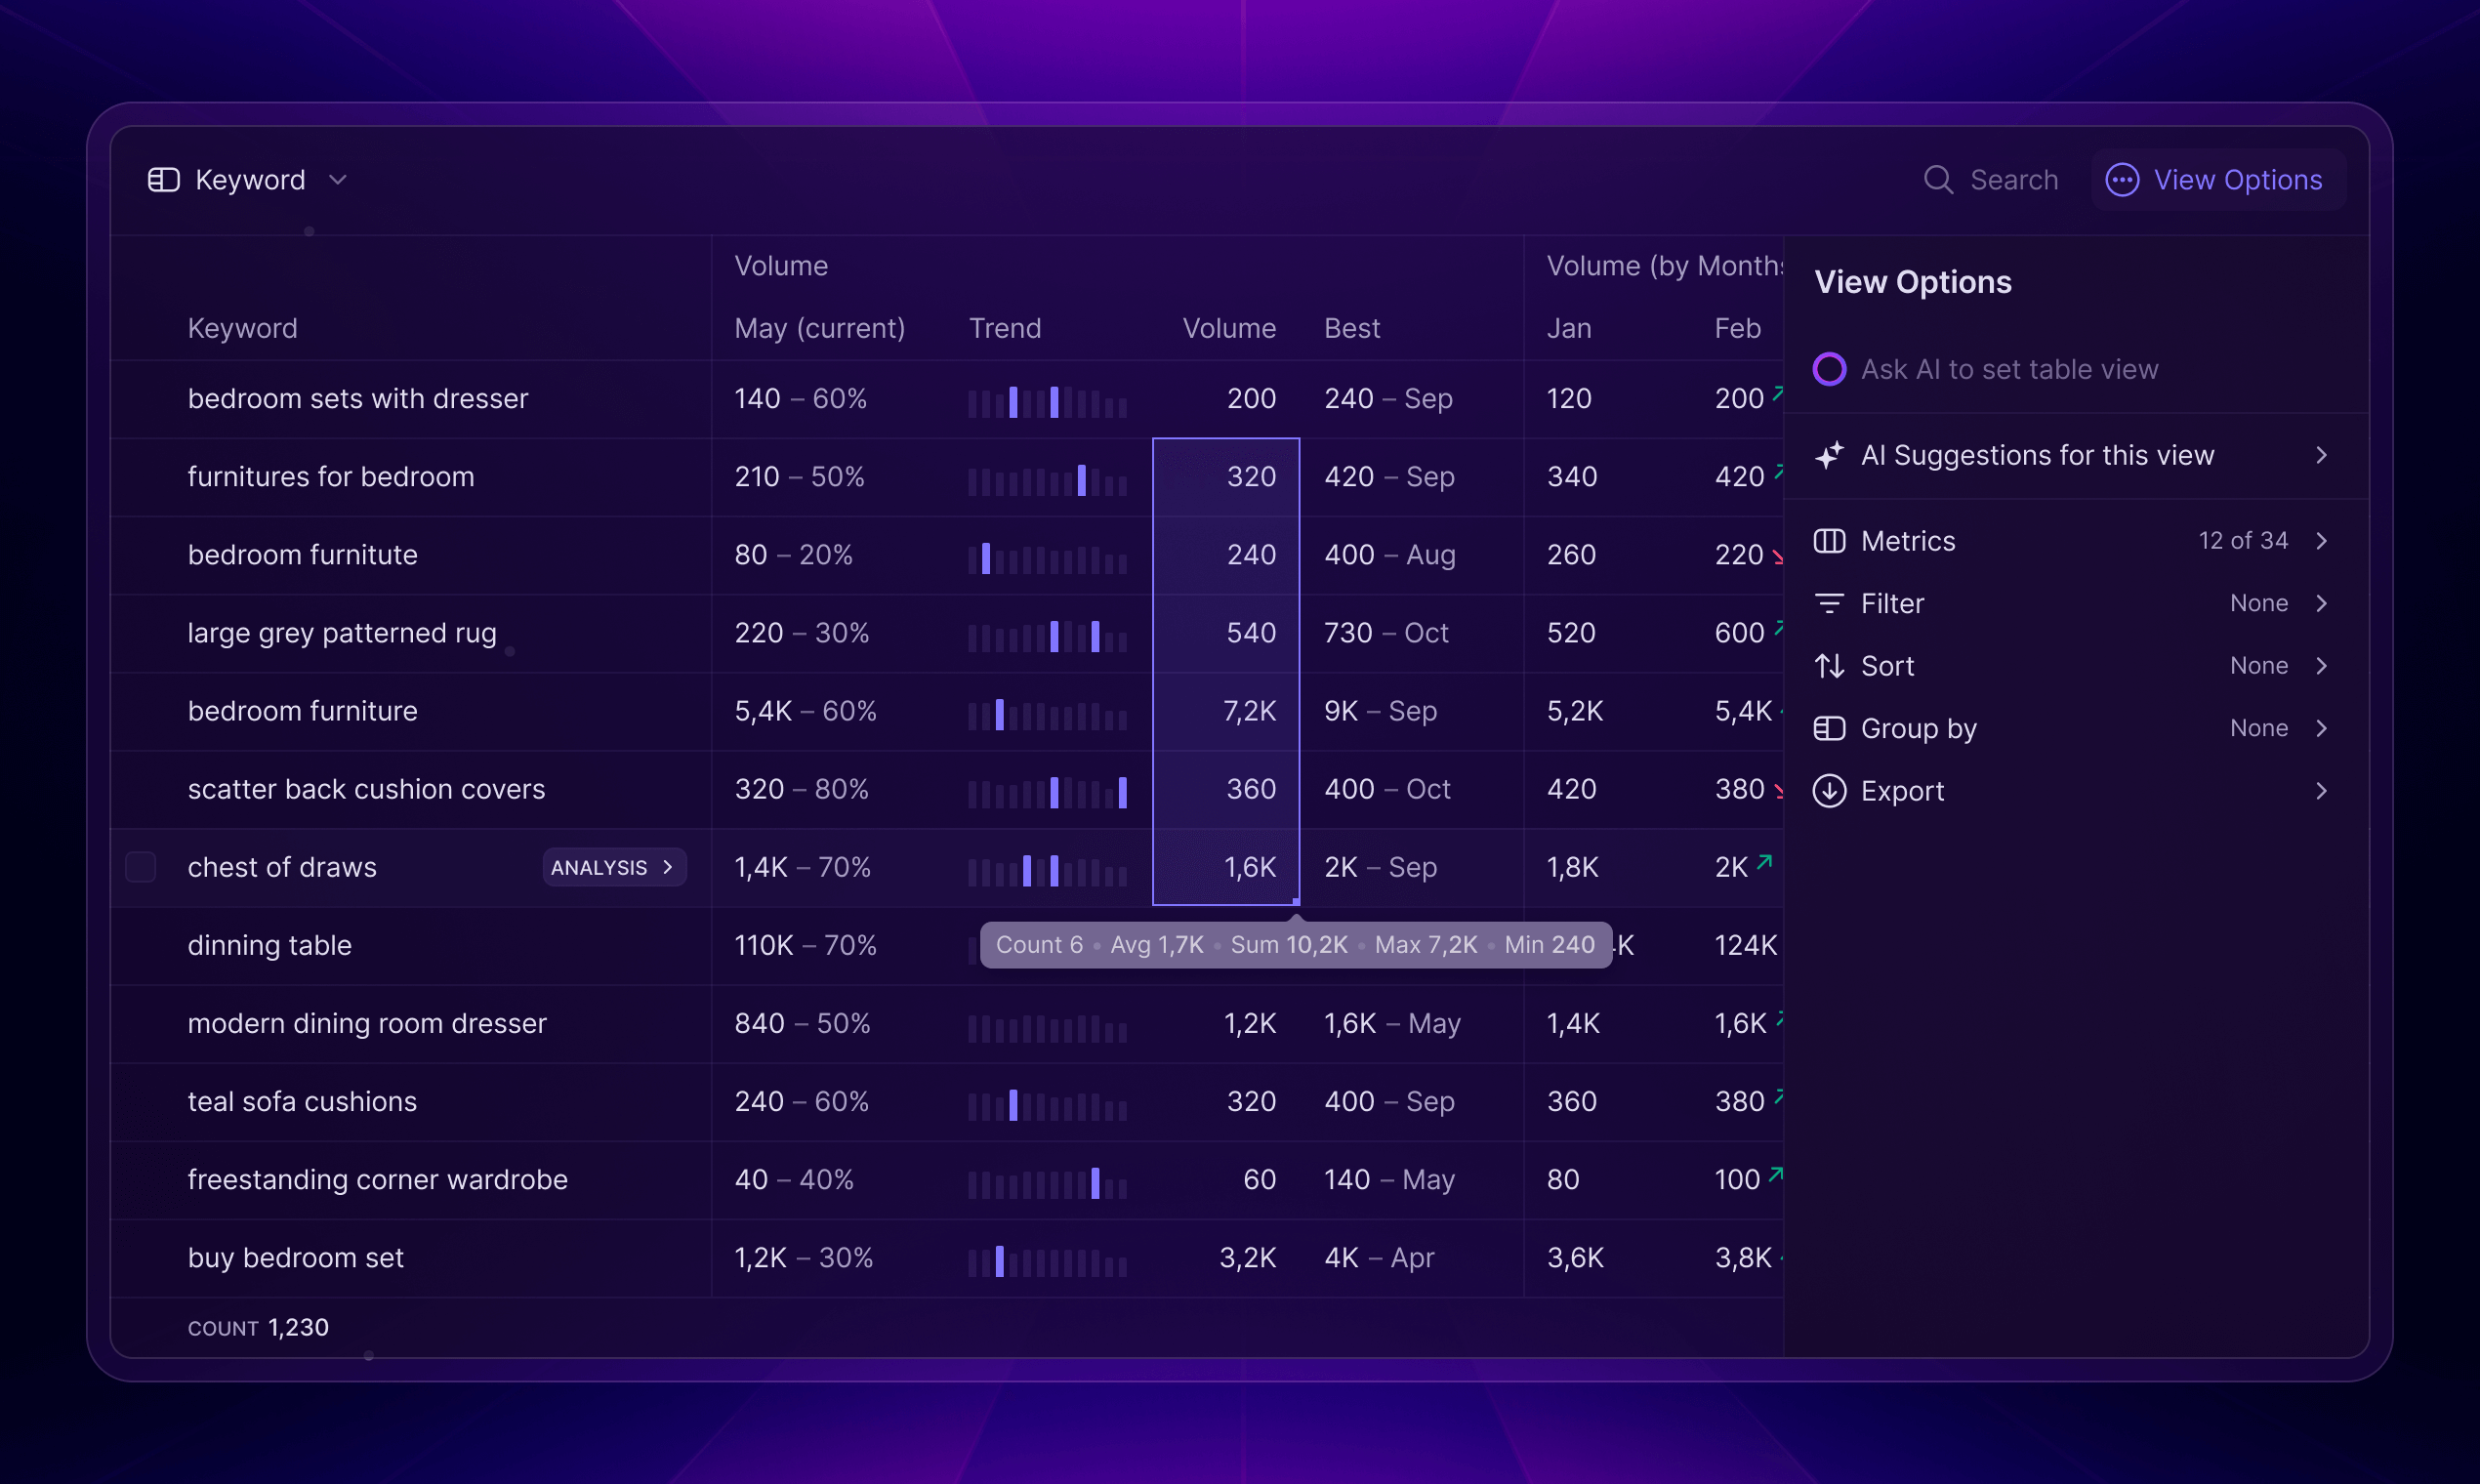The width and height of the screenshot is (2480, 1484).
Task: Open the Filter menu entry
Action: click(1892, 603)
